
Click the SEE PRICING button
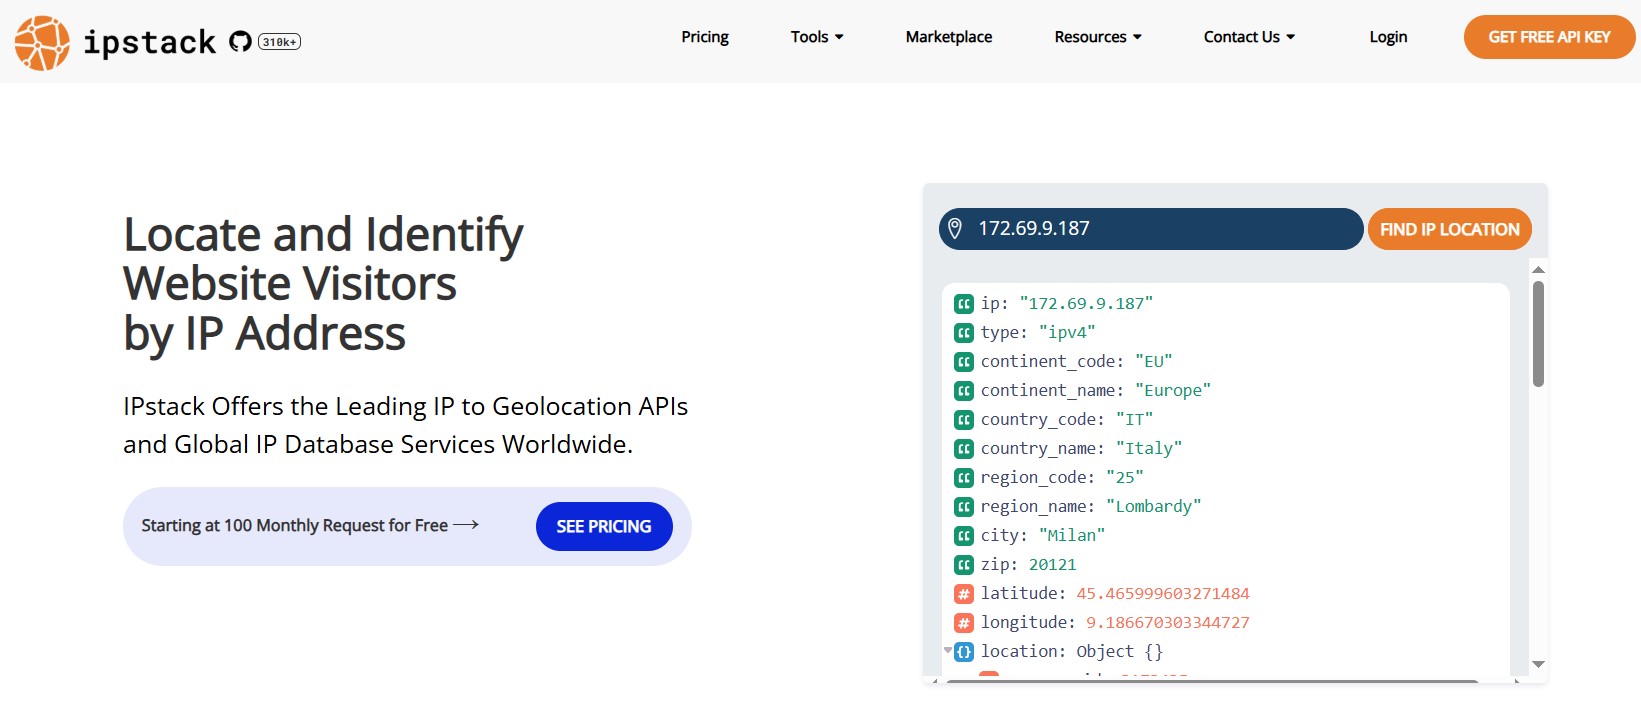pyautogui.click(x=604, y=526)
